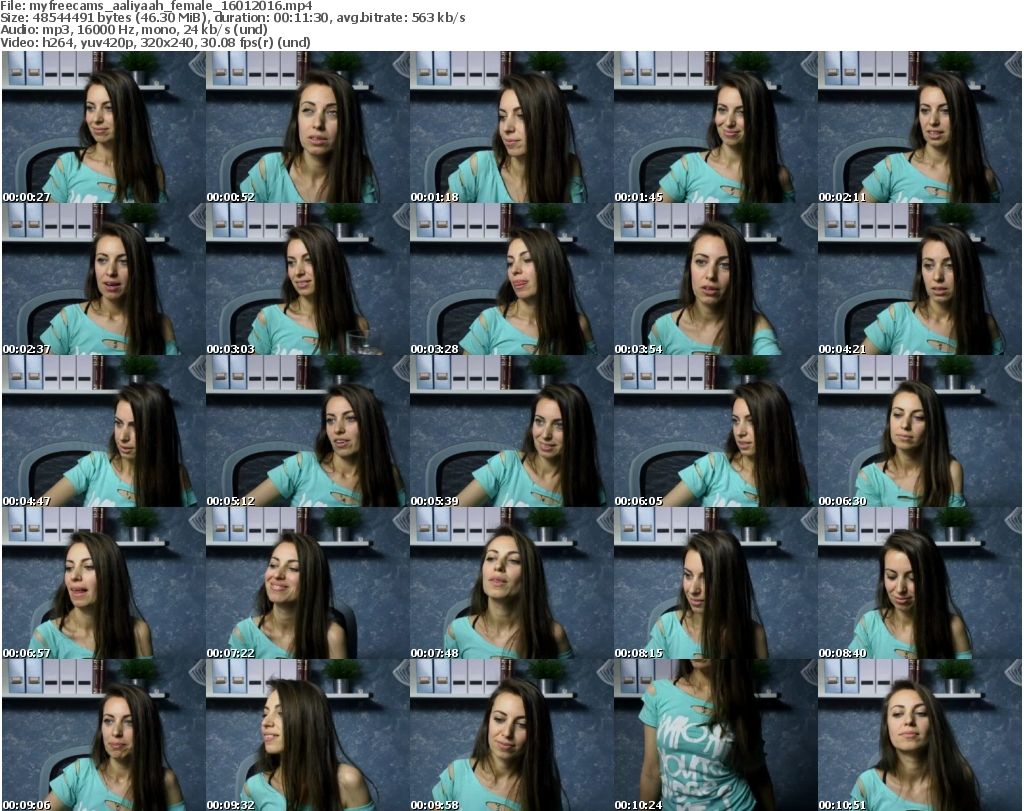
Task: Select the thumbnail at 00:08:40
Action: (920, 584)
